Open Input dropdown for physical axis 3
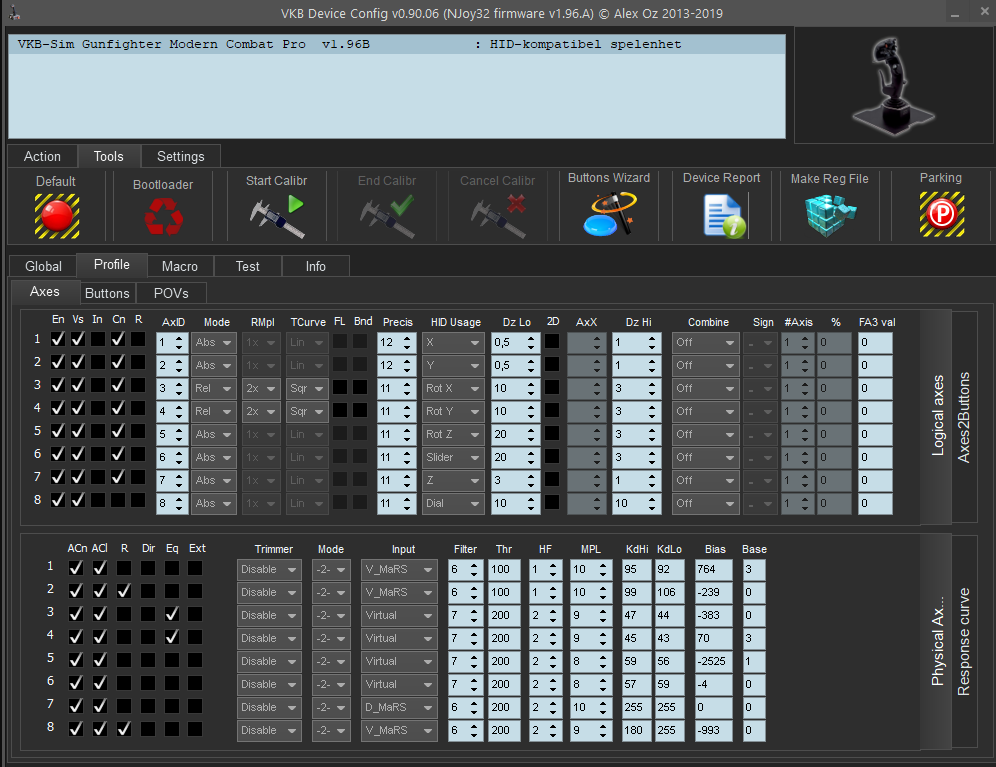 [x=399, y=615]
